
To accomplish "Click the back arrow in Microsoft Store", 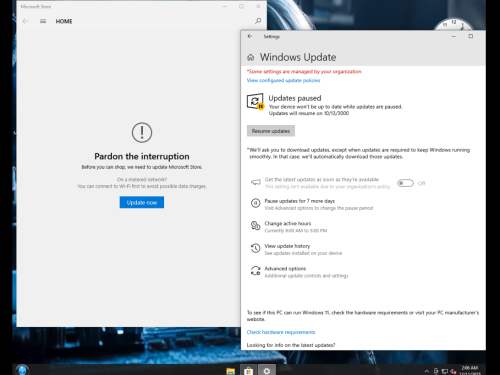I will coord(25,21).
